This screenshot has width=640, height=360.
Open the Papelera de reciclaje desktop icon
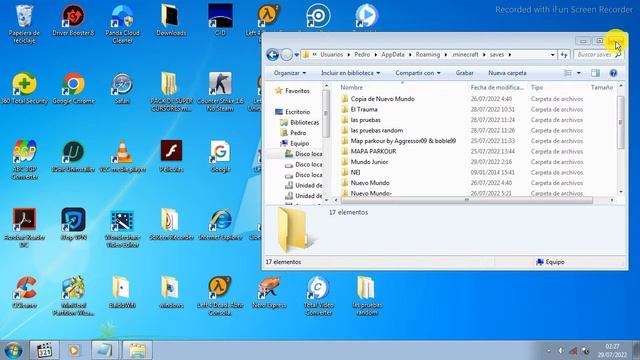[x=24, y=23]
